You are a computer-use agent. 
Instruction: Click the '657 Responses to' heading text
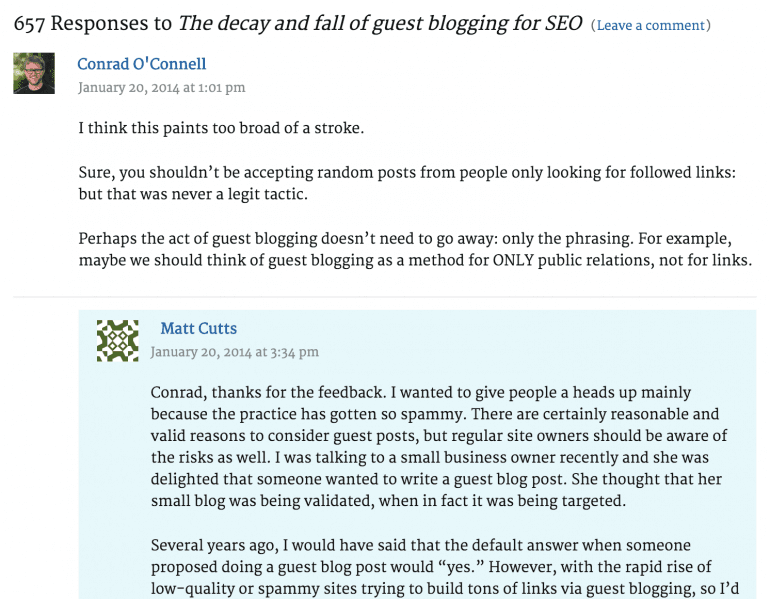93,24
